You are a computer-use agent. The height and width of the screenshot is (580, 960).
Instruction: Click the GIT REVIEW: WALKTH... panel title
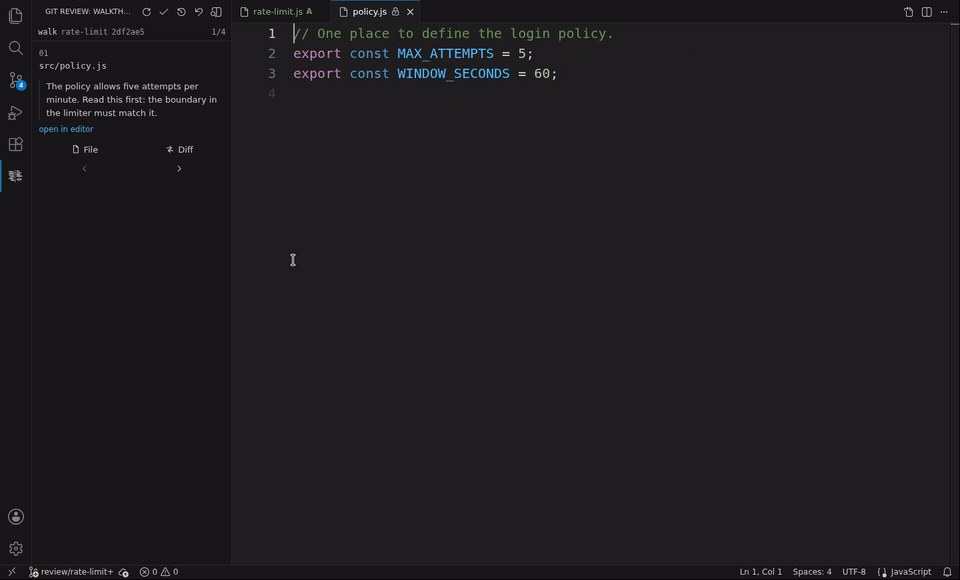(88, 12)
